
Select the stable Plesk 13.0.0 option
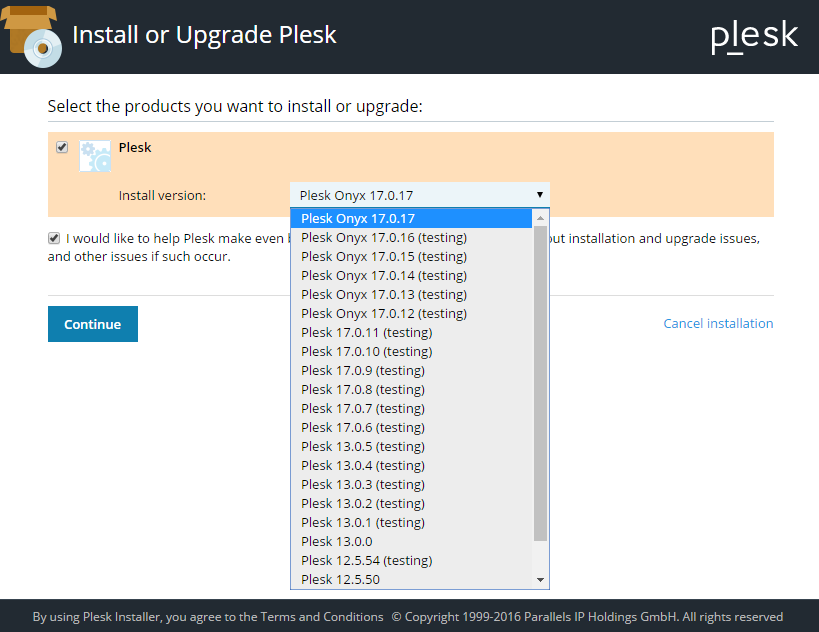(336, 541)
